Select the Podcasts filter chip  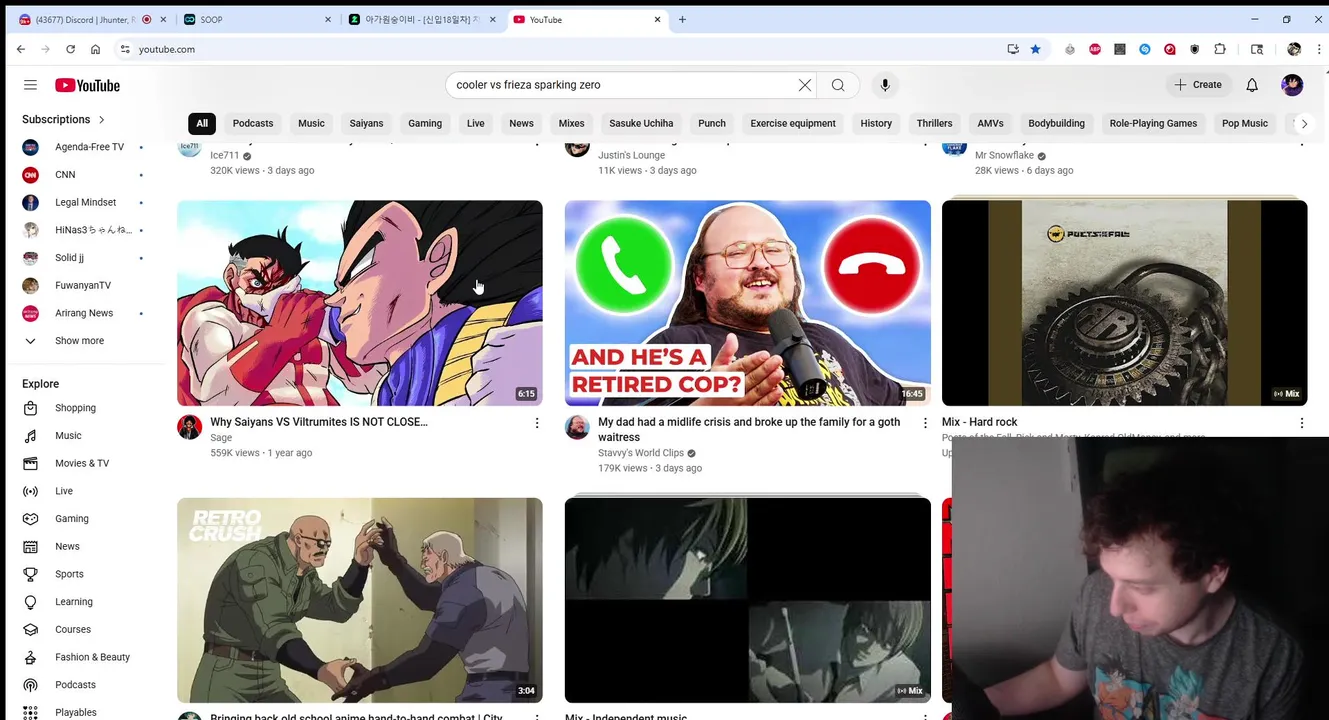click(253, 124)
